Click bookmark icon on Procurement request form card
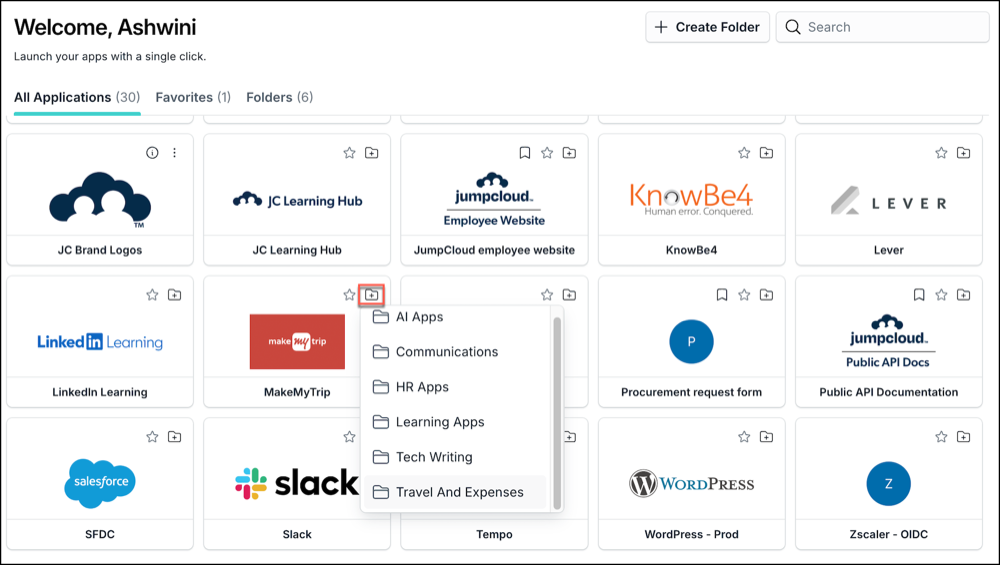The height and width of the screenshot is (565, 1000). click(721, 295)
